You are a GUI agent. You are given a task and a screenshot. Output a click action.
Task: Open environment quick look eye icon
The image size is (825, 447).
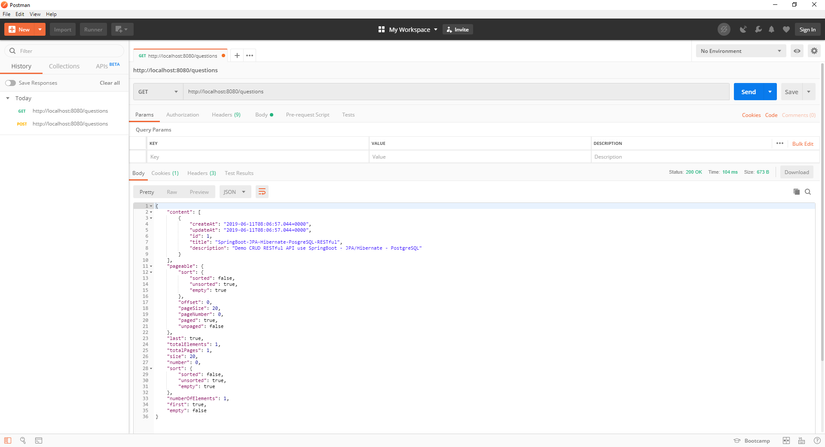click(x=797, y=51)
